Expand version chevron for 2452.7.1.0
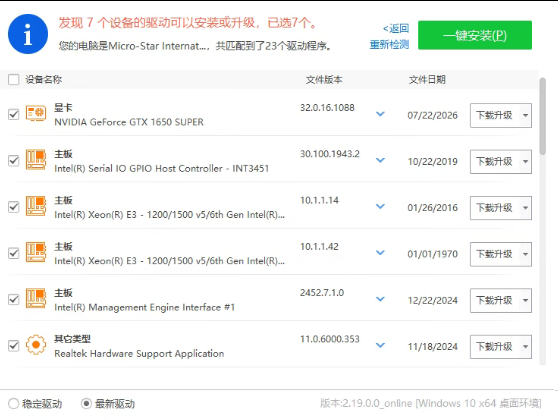The image size is (558, 420). pos(380,299)
